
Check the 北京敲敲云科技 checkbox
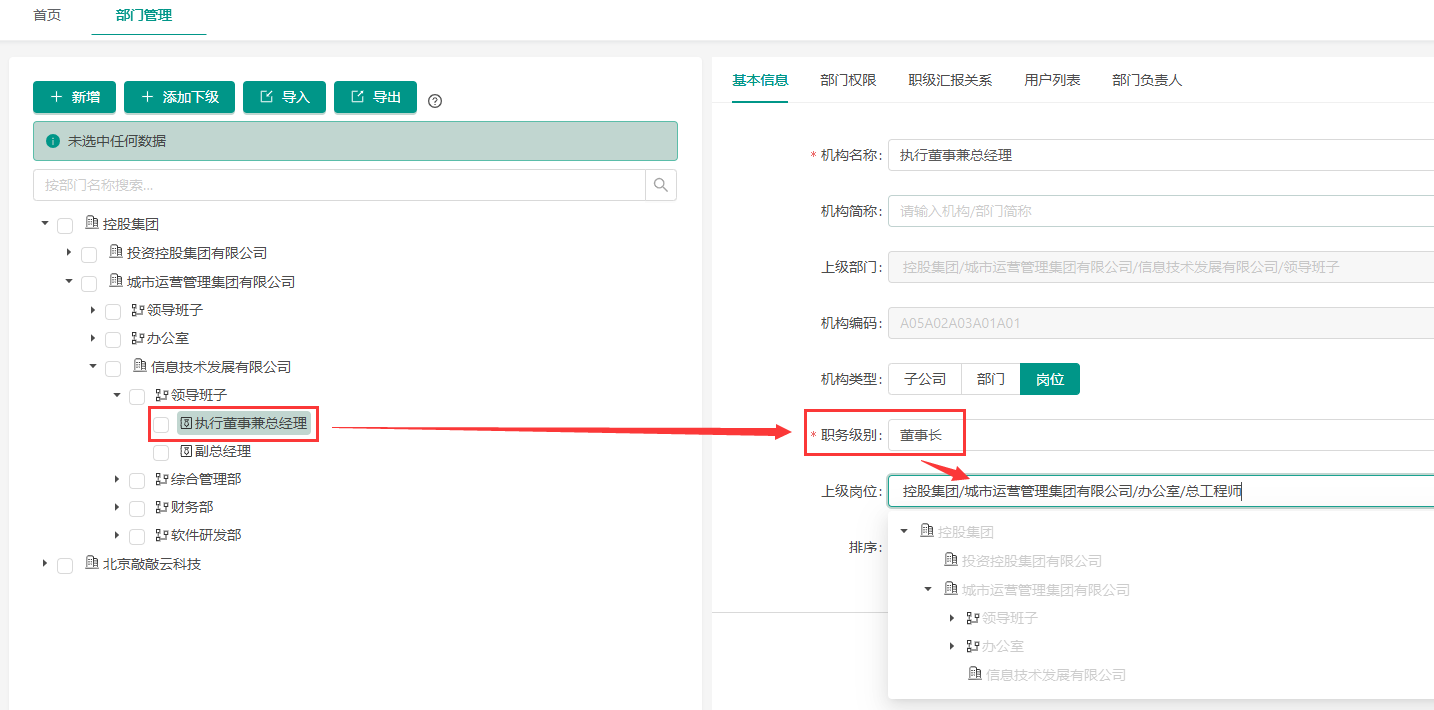(x=65, y=565)
